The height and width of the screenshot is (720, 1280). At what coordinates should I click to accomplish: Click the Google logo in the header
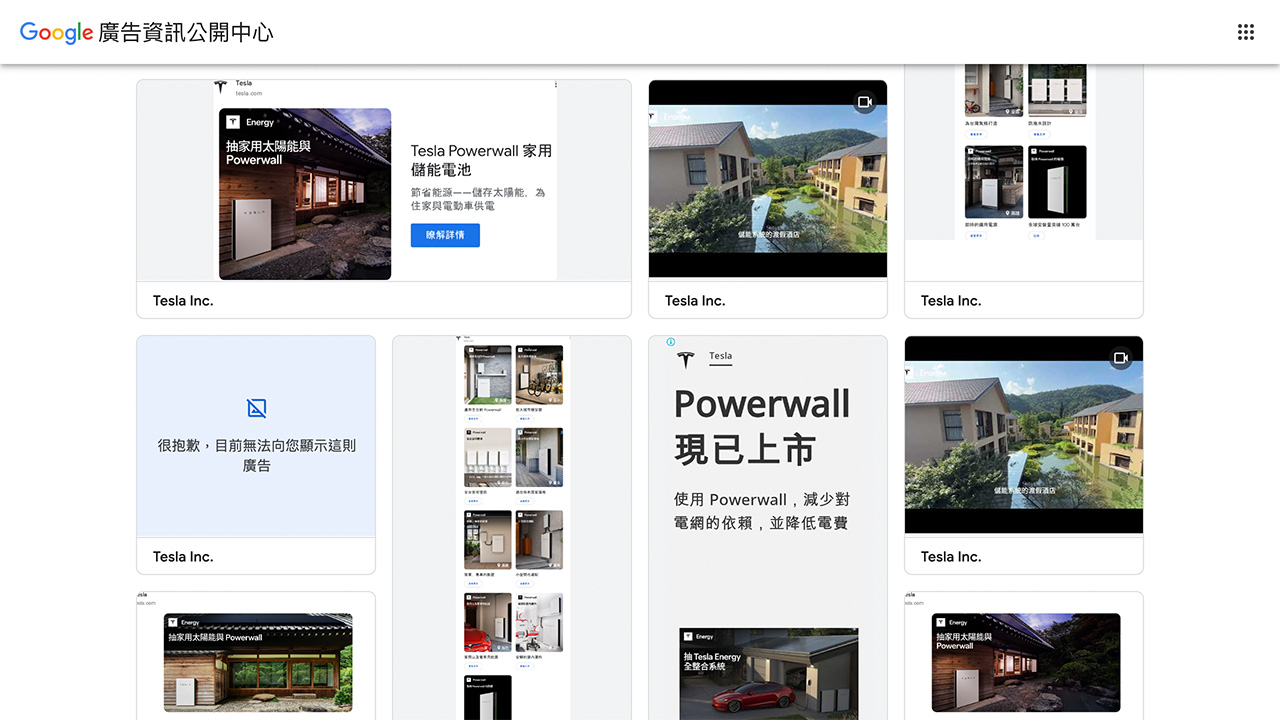click(x=56, y=32)
